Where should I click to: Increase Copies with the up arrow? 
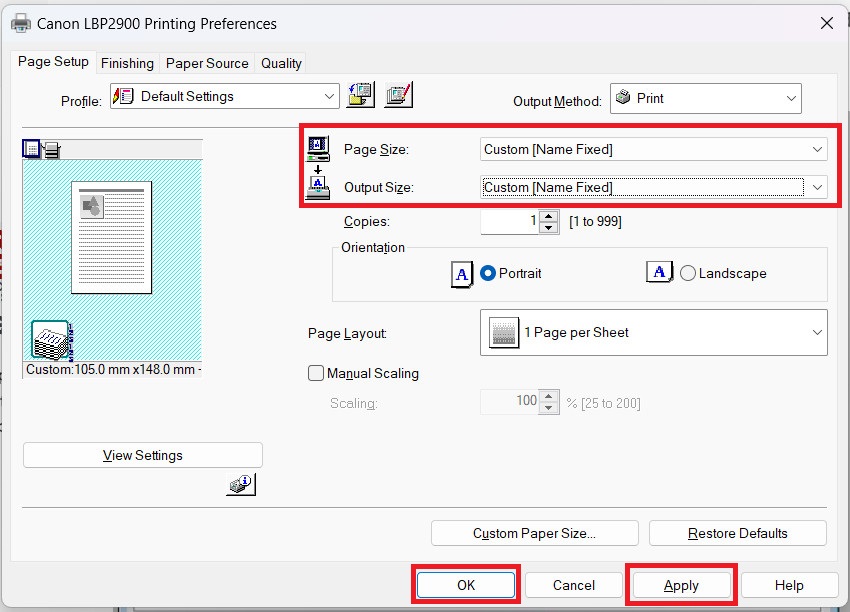549,216
